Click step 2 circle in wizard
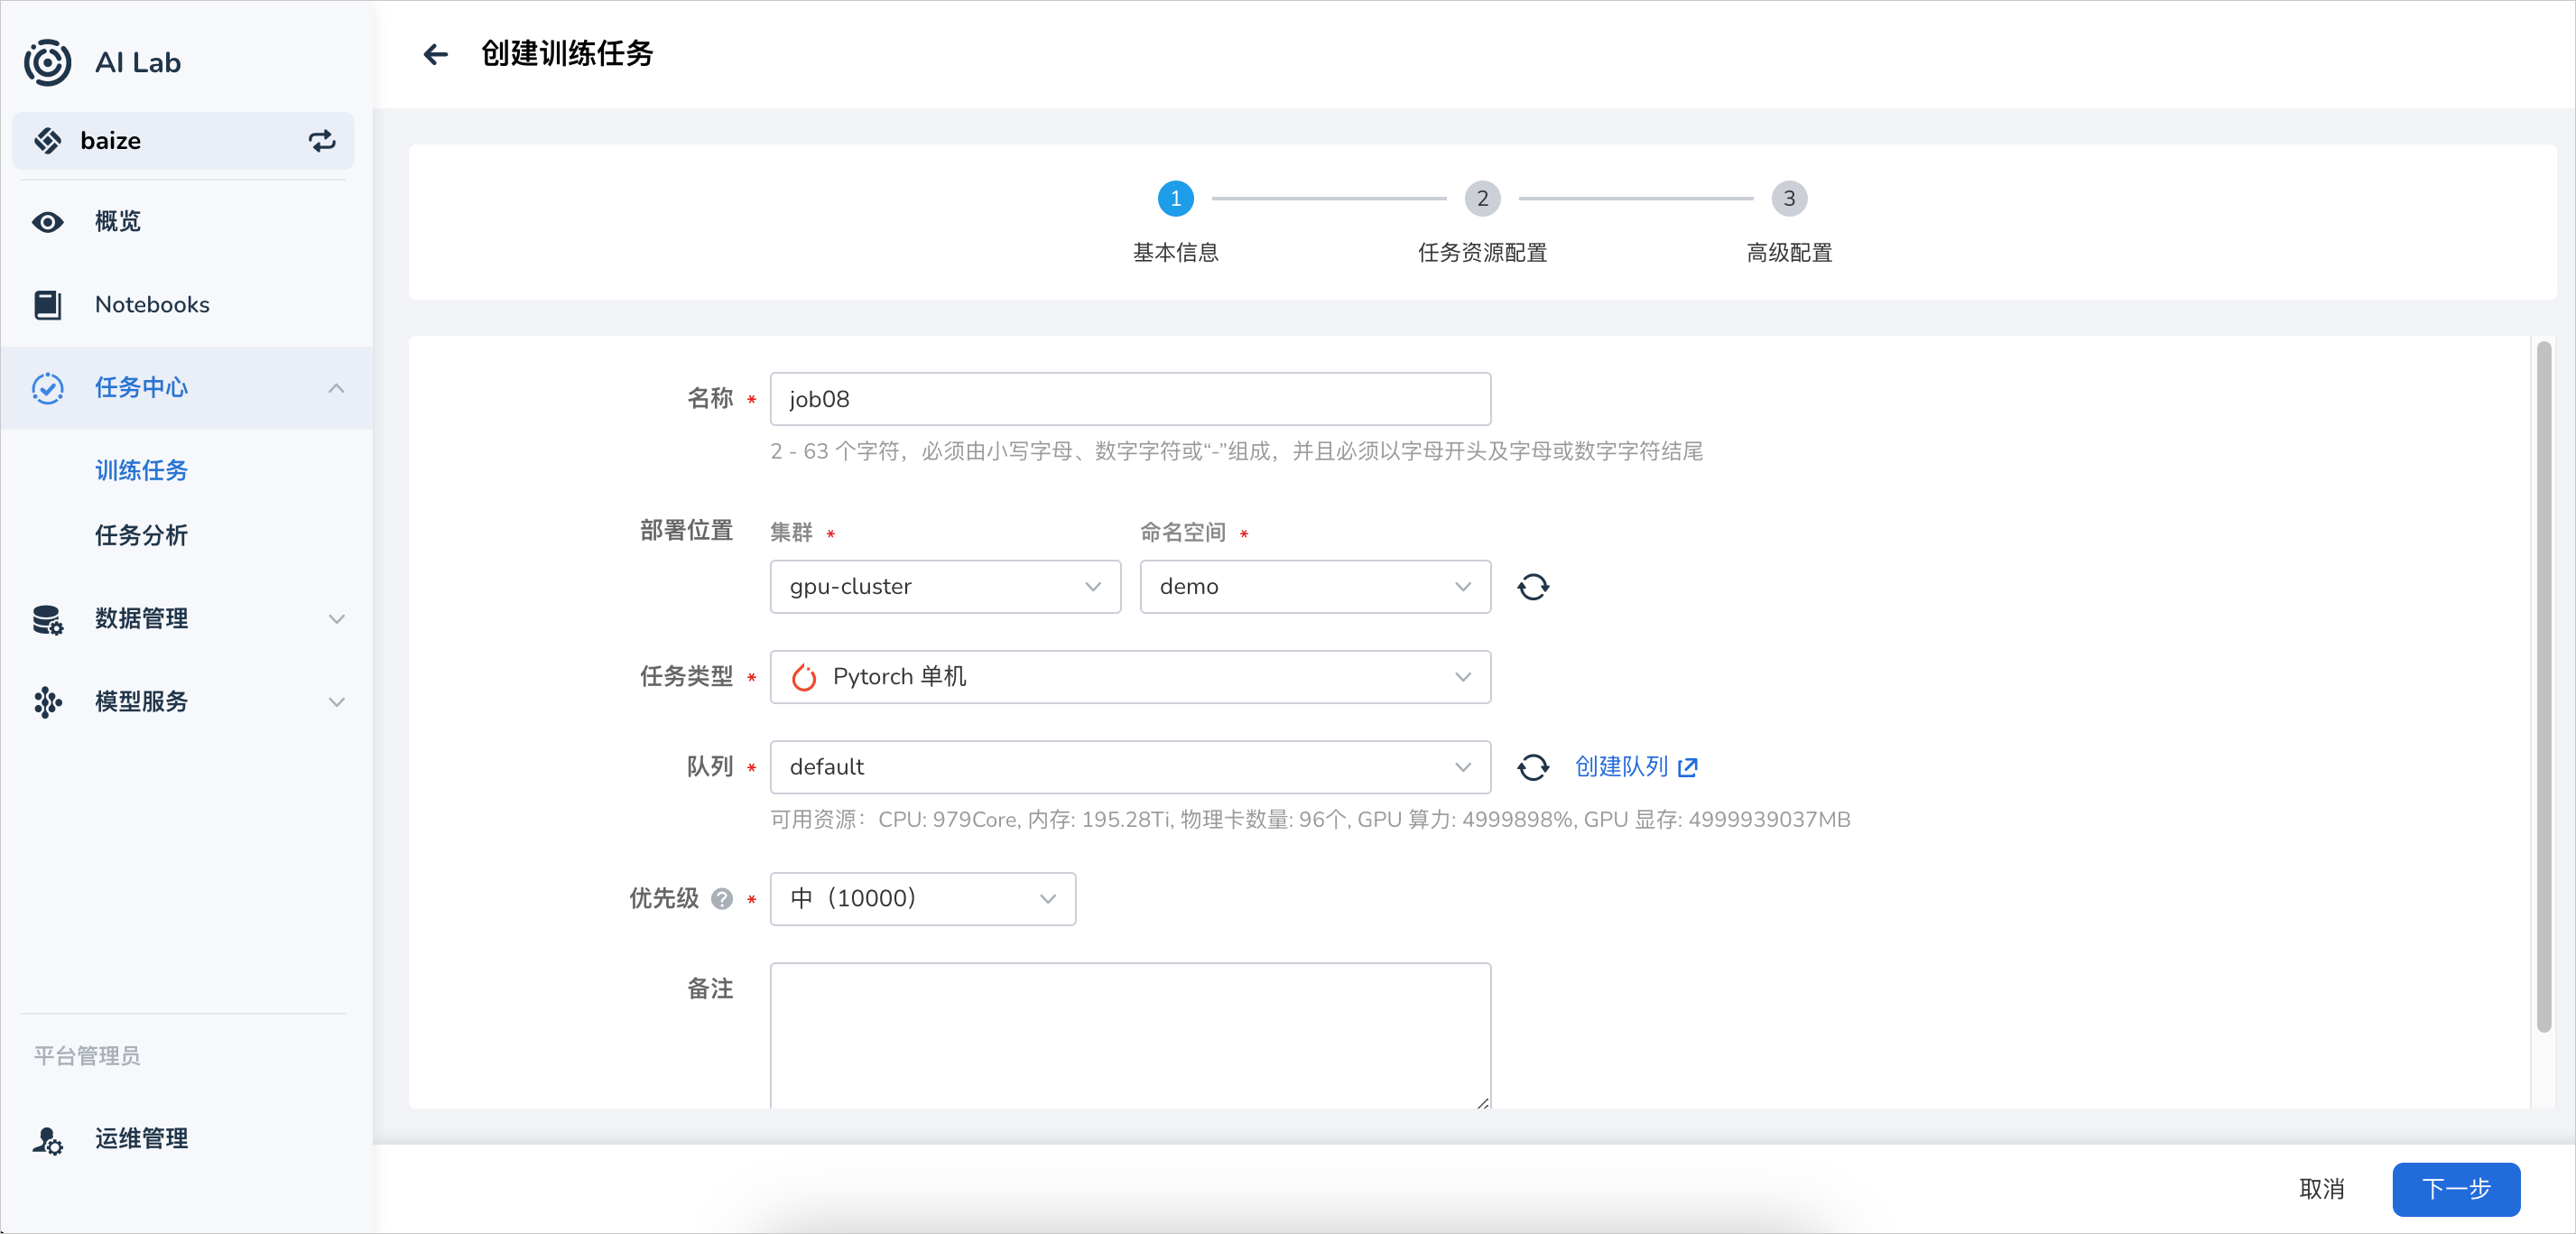The height and width of the screenshot is (1234, 2576). [x=1482, y=199]
